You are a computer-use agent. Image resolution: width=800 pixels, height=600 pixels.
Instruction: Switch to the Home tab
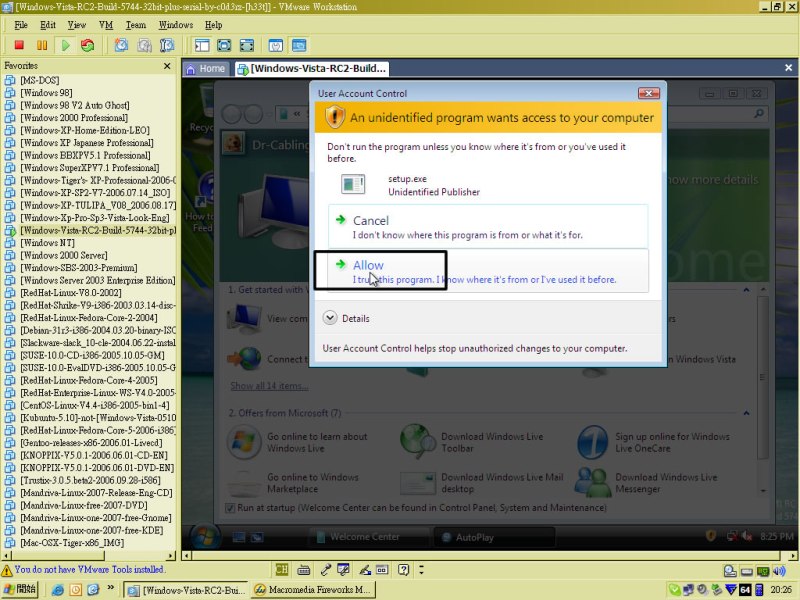click(206, 68)
